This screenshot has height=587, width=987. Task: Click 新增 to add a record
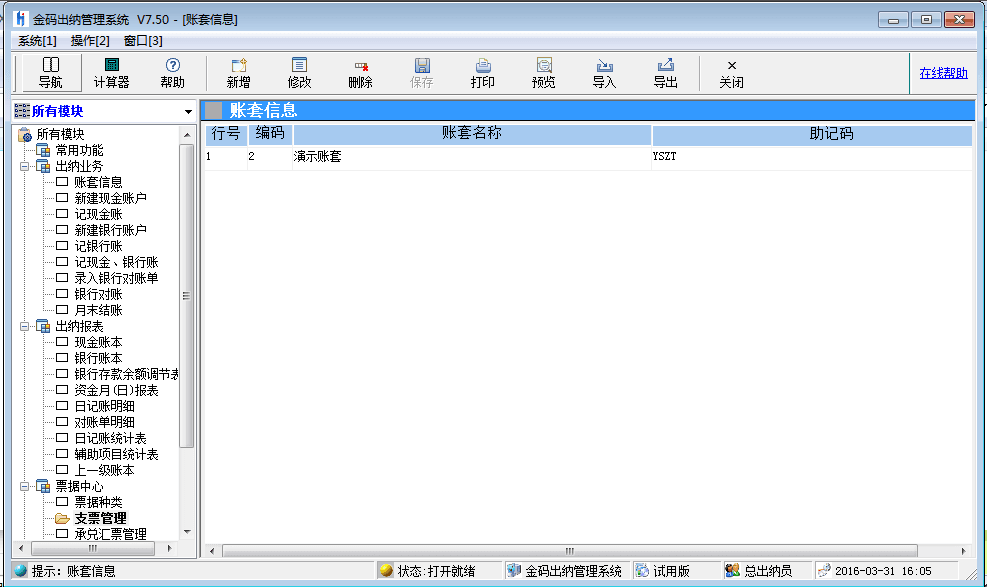[239, 72]
